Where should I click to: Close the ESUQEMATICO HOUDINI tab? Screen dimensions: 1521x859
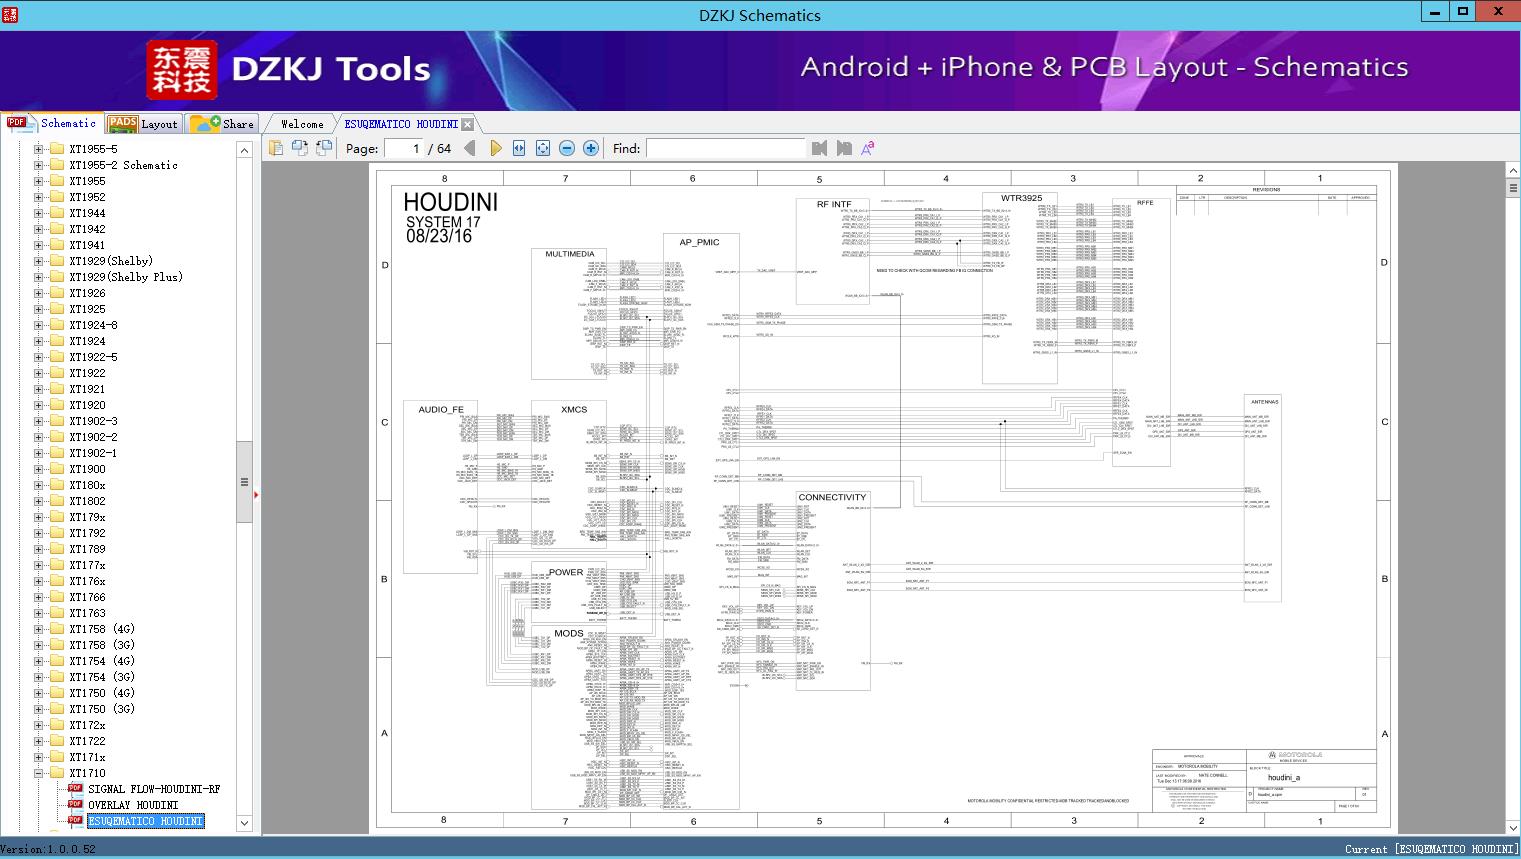click(467, 124)
